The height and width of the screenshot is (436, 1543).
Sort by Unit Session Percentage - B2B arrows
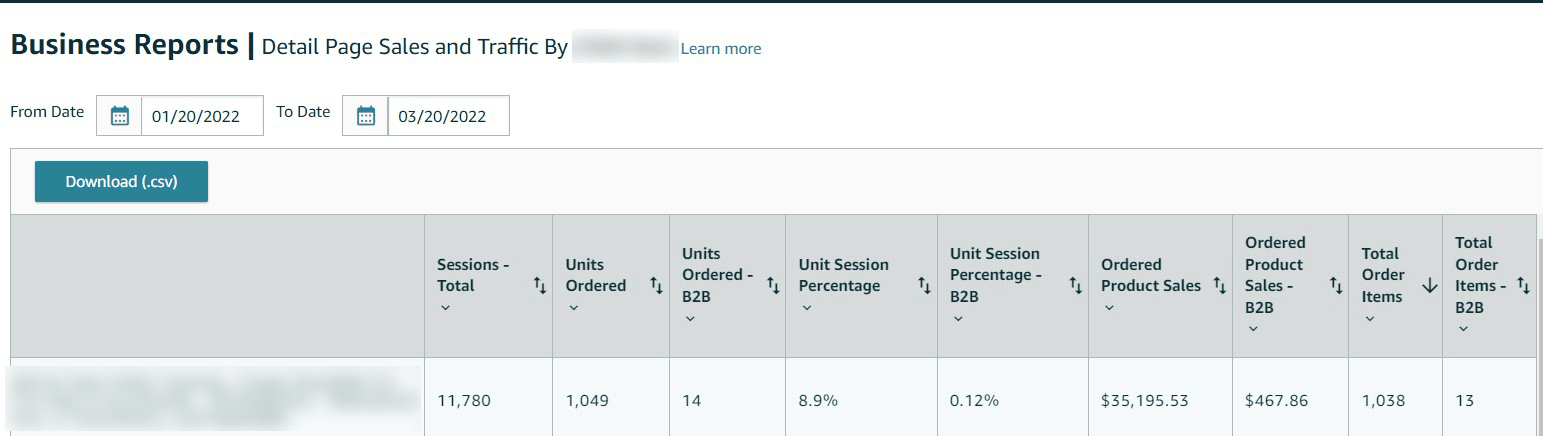[1076, 286]
